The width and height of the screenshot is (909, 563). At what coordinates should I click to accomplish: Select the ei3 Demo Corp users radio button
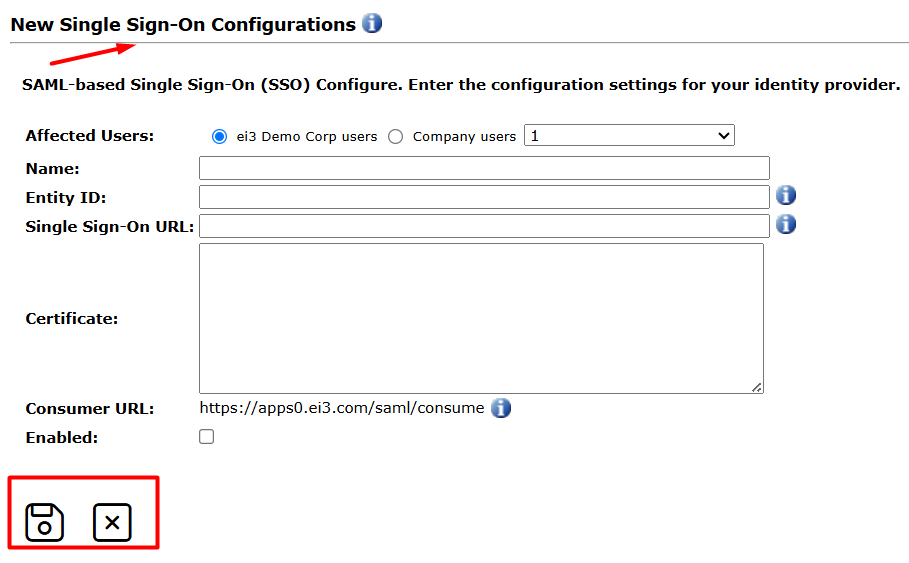pyautogui.click(x=219, y=137)
